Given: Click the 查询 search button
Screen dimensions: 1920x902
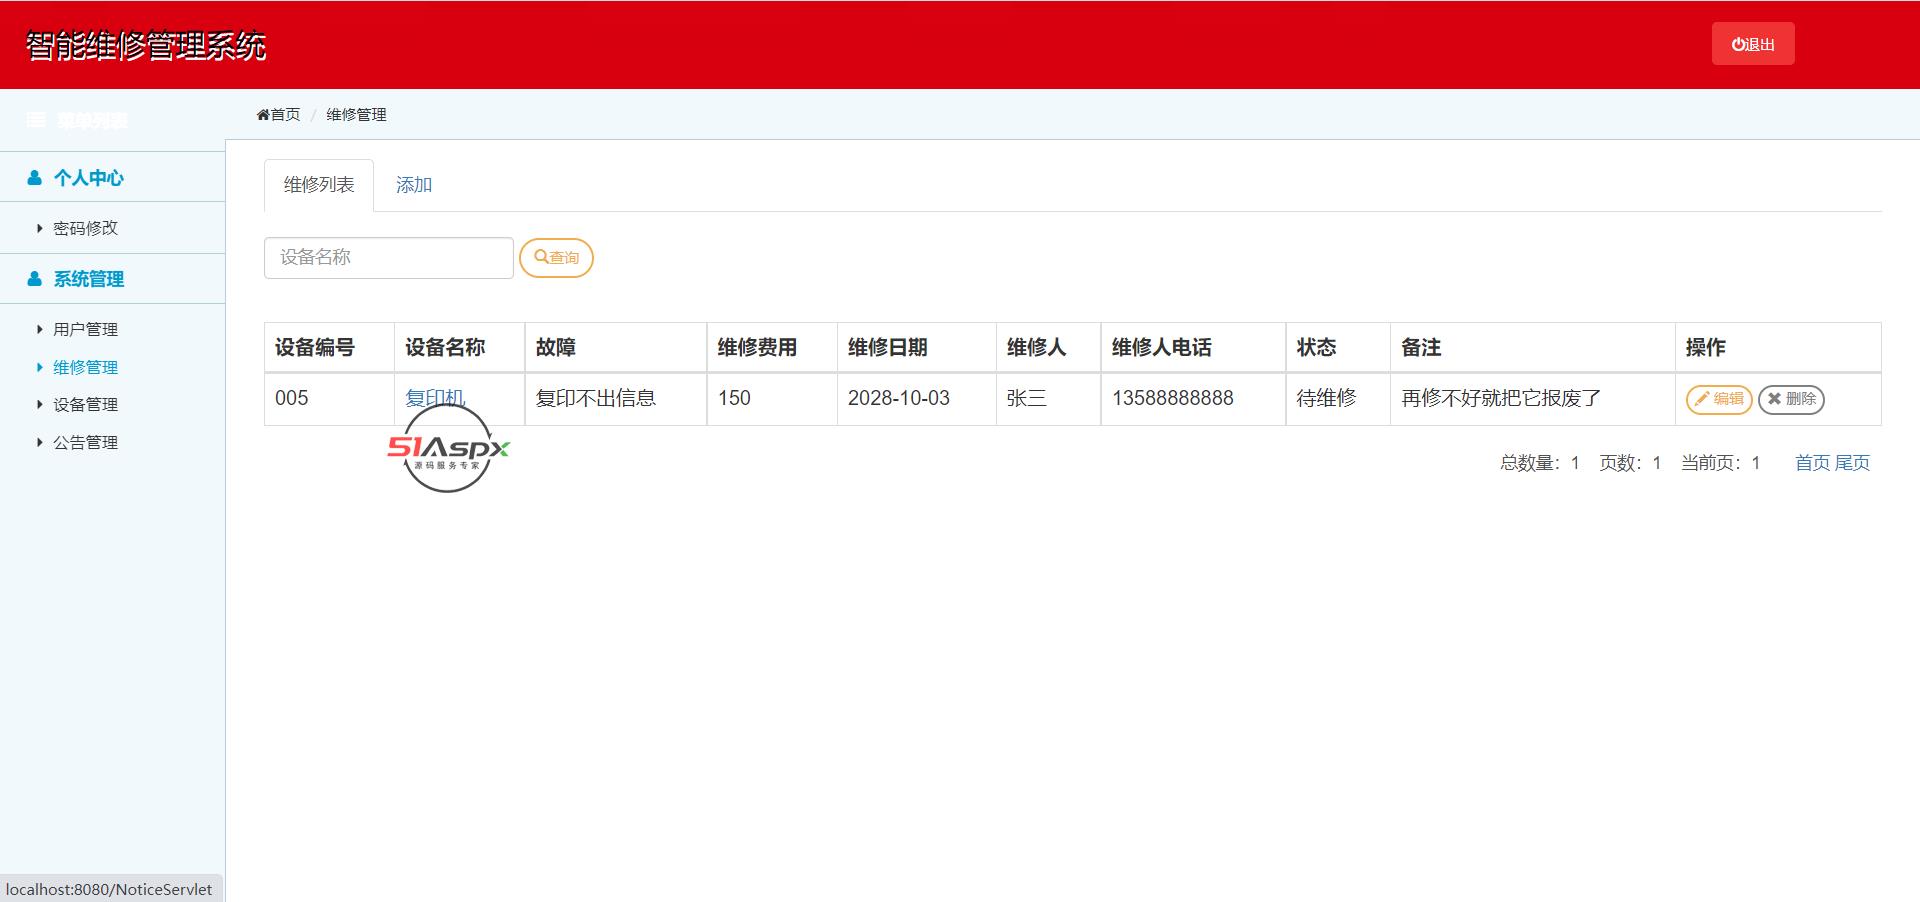Looking at the screenshot, I should click(556, 258).
